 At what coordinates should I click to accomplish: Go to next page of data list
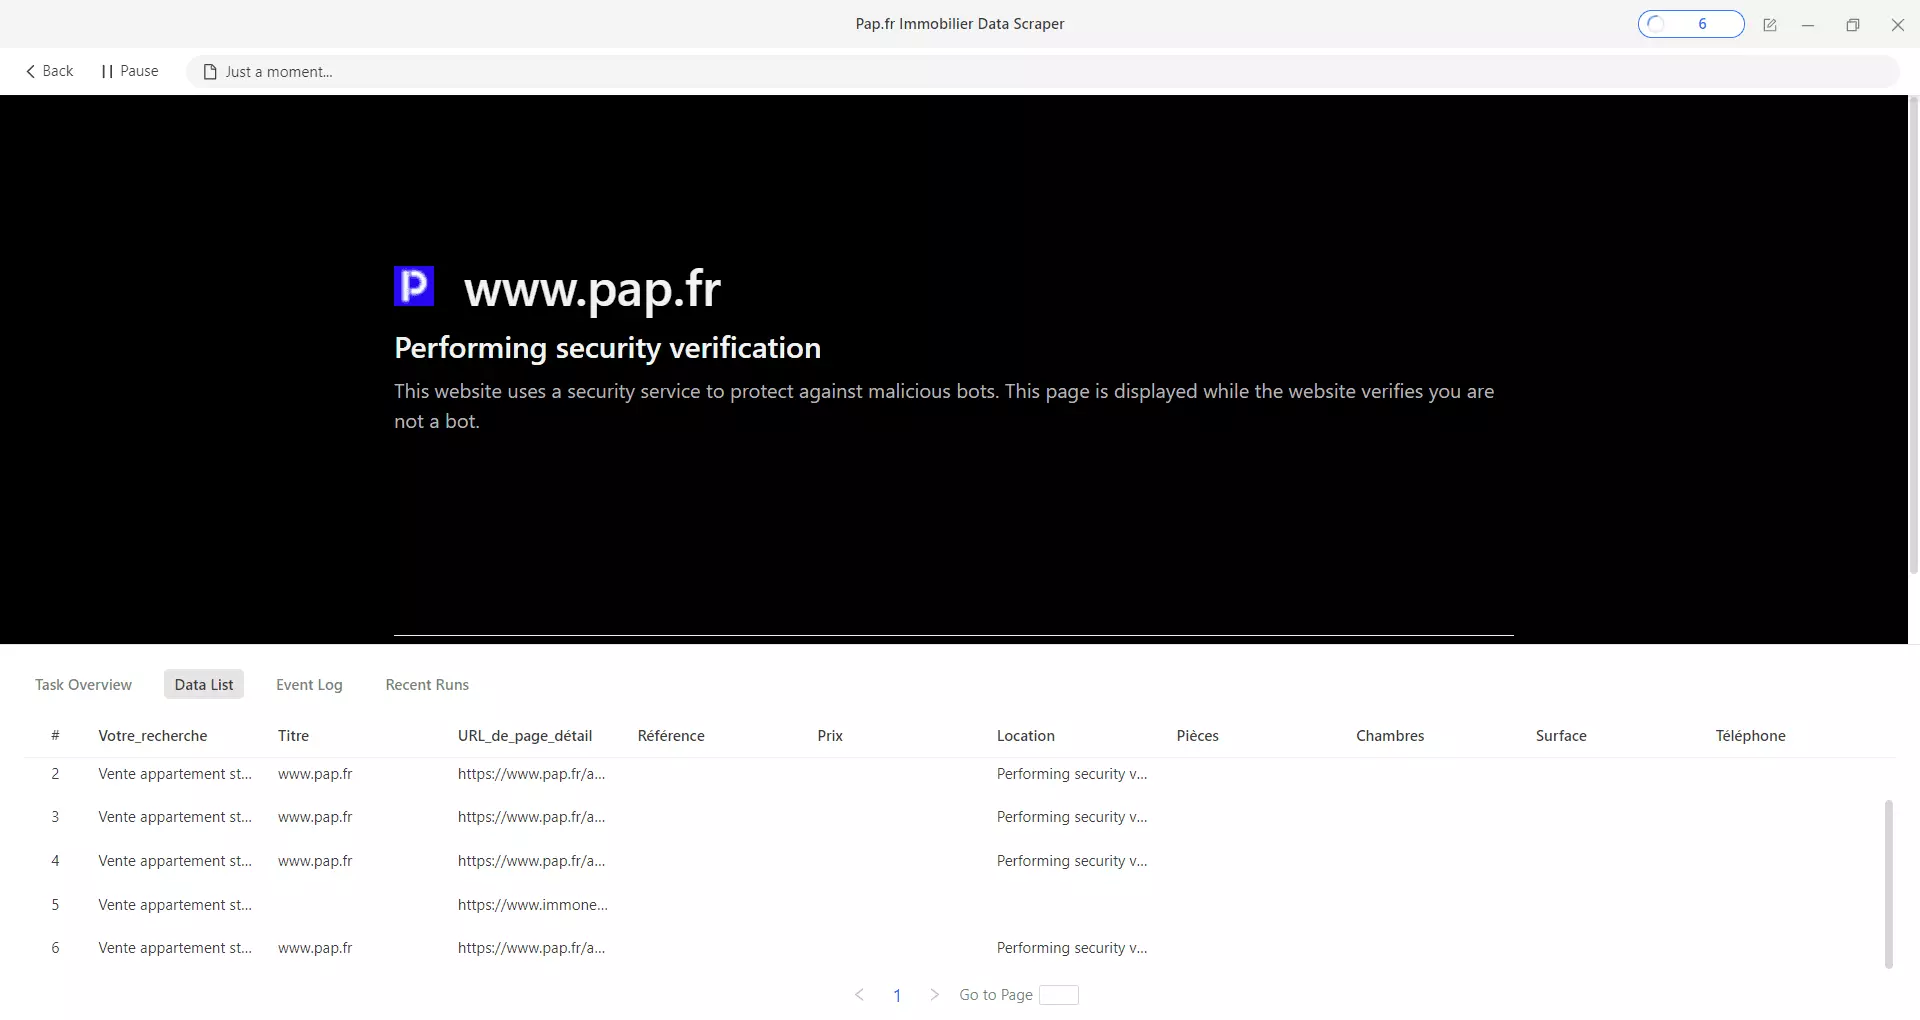click(934, 995)
